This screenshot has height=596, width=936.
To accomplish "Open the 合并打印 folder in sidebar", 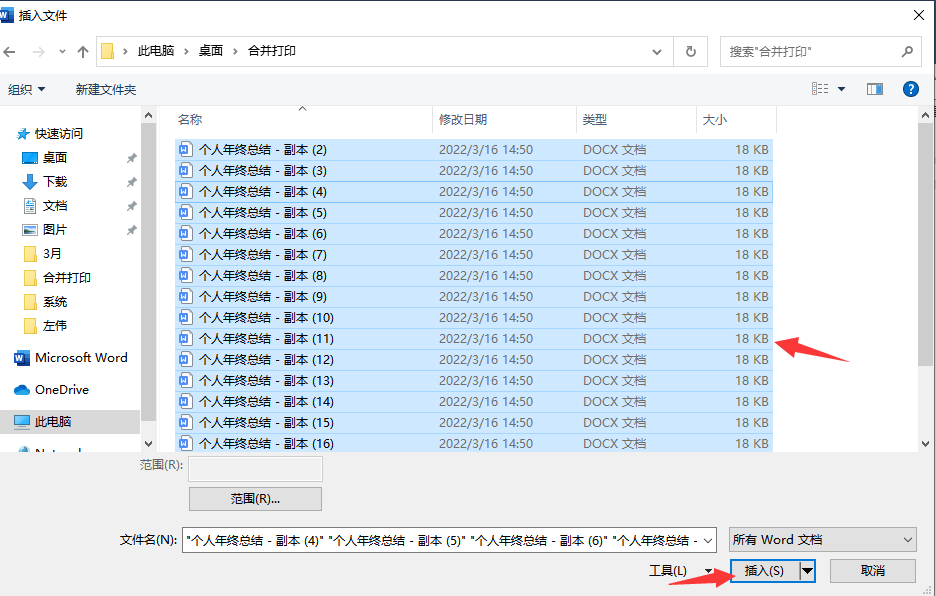I will pos(67,278).
